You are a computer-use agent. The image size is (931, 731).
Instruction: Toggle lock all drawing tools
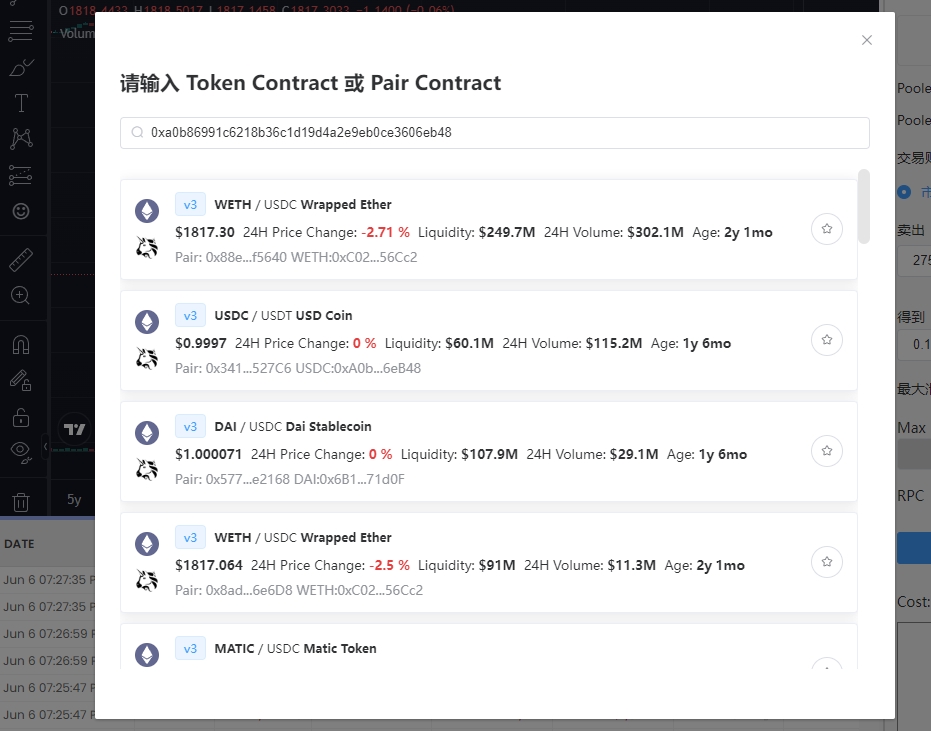tap(21, 416)
